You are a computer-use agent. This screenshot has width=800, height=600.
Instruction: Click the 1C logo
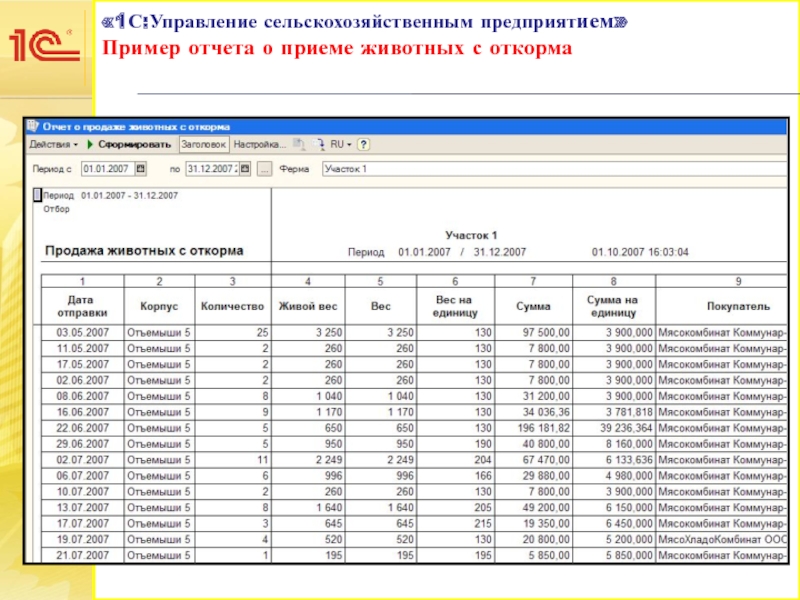coord(44,45)
